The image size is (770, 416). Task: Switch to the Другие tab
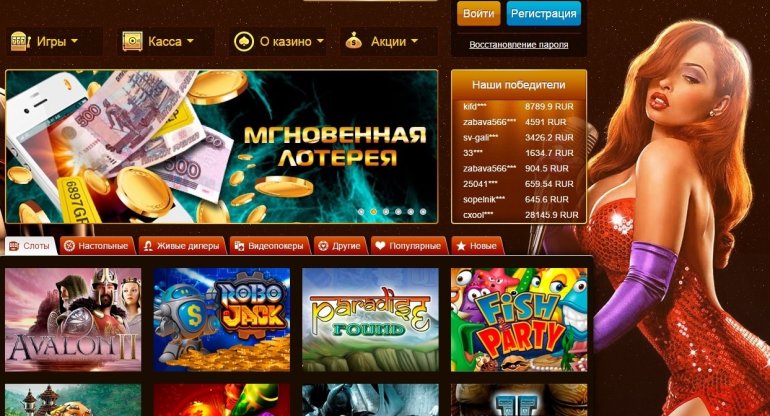coord(340,246)
